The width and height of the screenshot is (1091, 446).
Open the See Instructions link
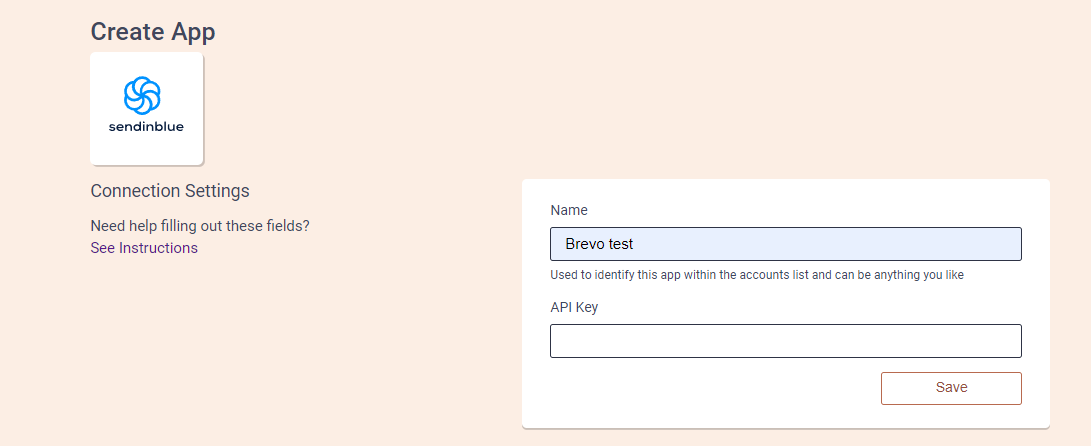coord(144,248)
